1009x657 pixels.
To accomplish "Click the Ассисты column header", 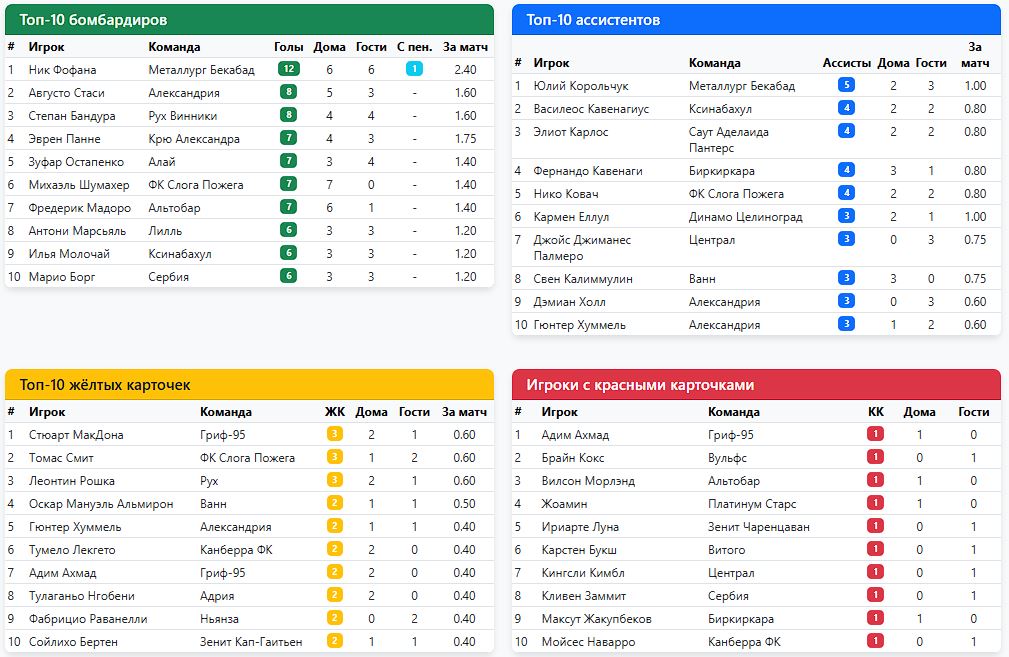I will pyautogui.click(x=846, y=62).
